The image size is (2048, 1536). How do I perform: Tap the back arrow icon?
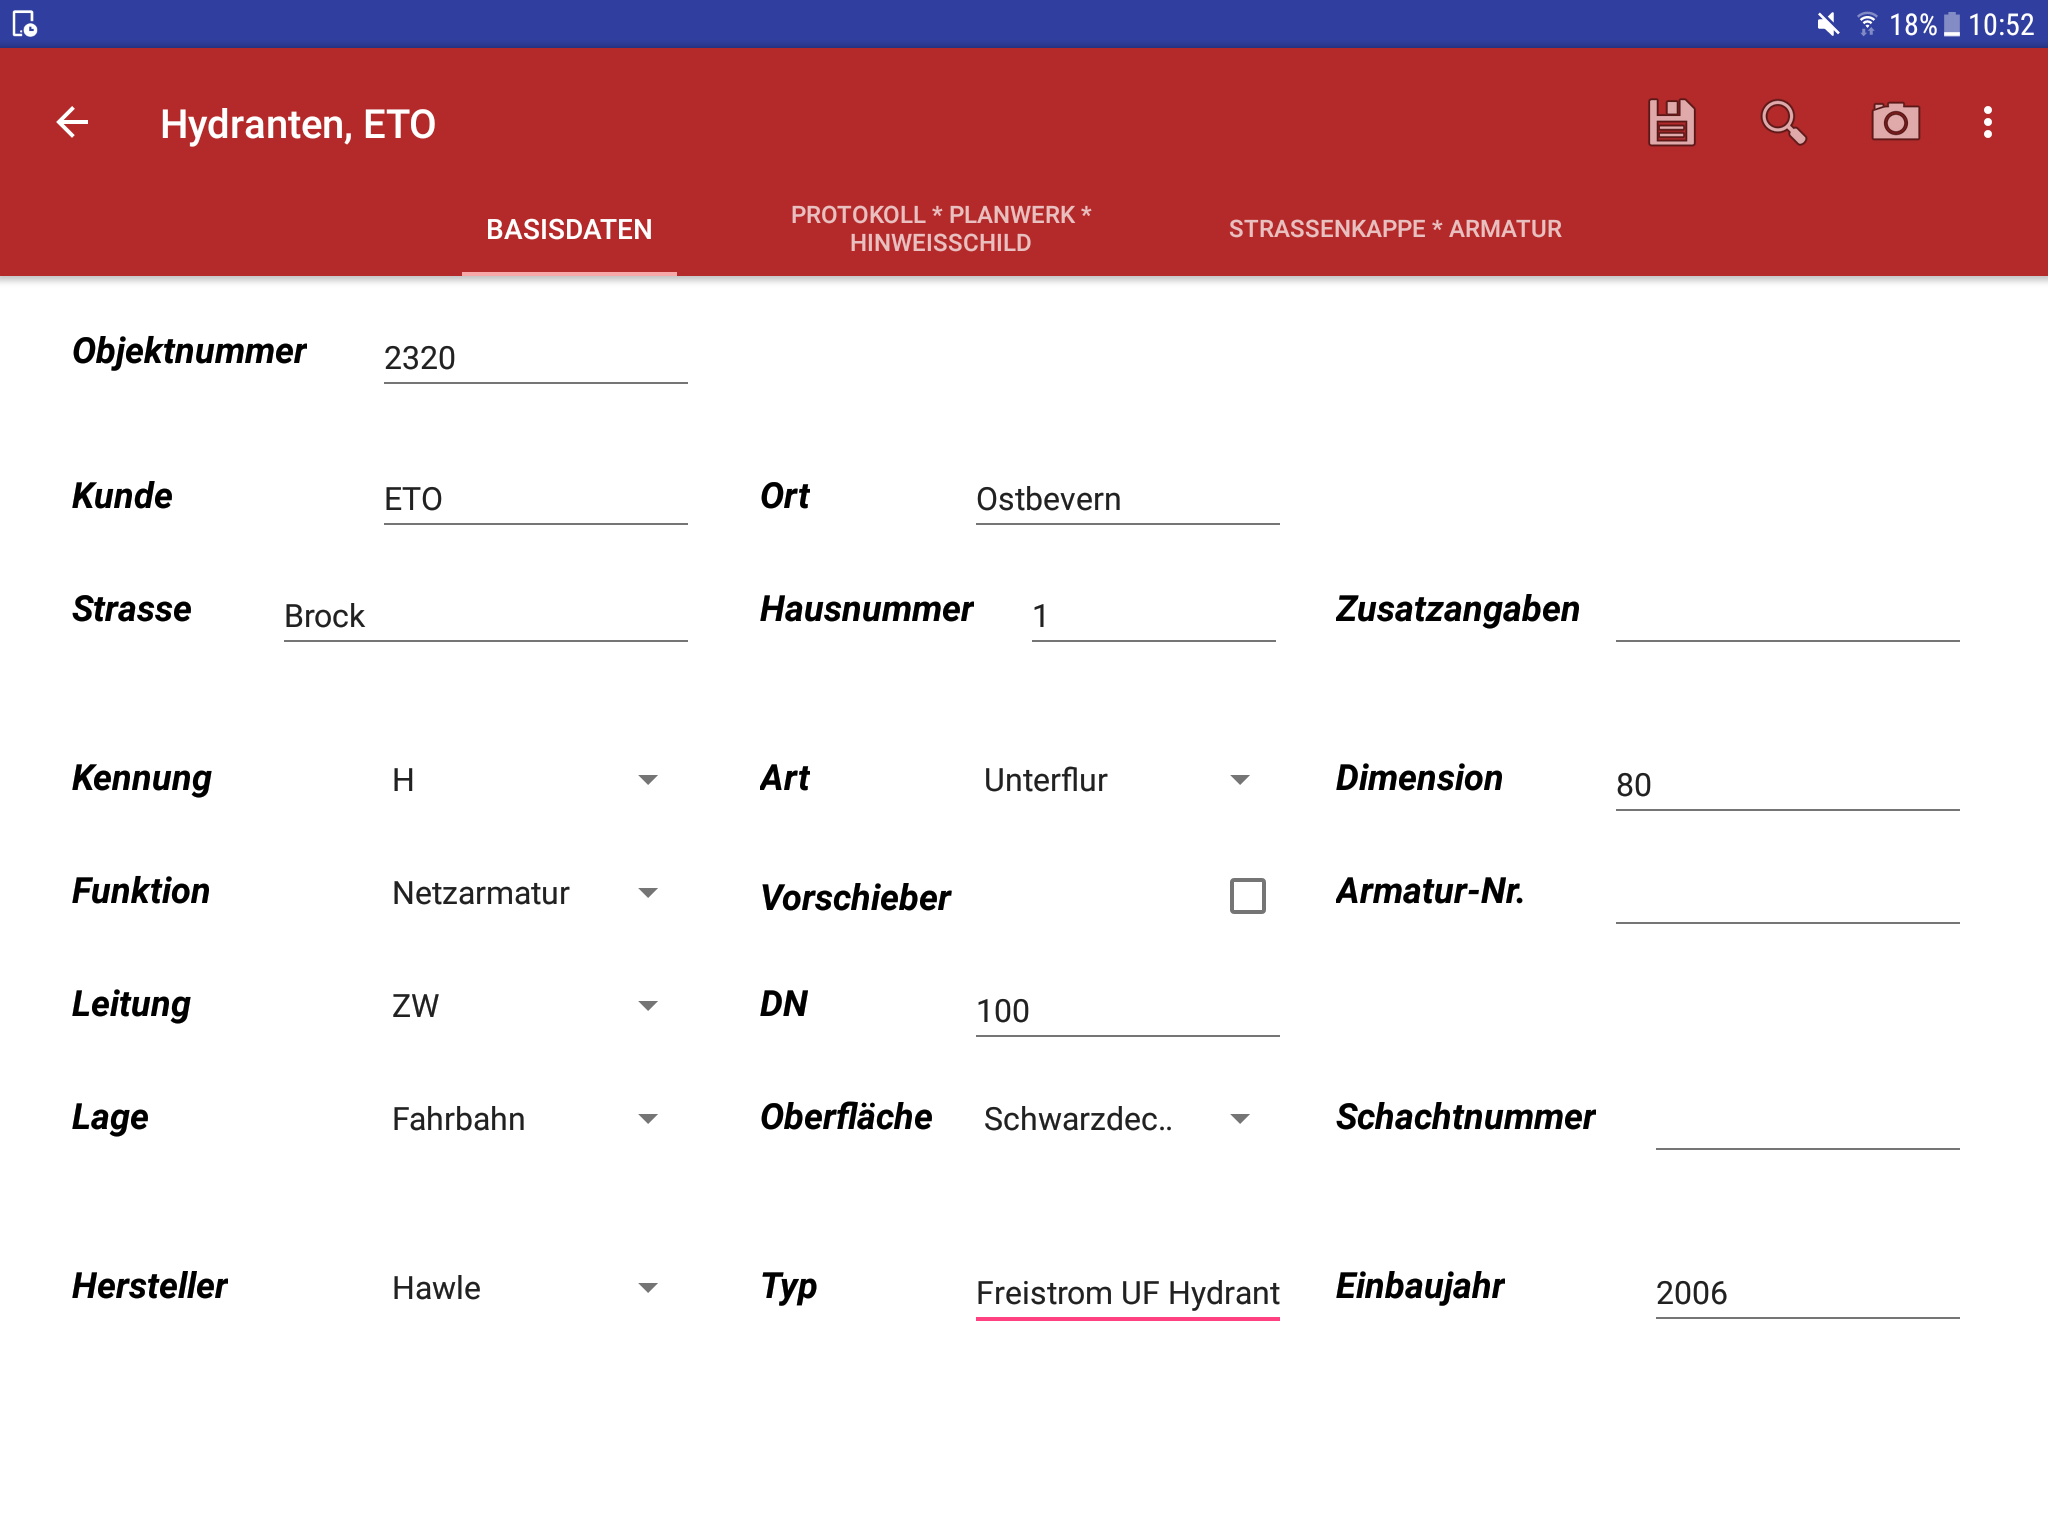pyautogui.click(x=72, y=123)
